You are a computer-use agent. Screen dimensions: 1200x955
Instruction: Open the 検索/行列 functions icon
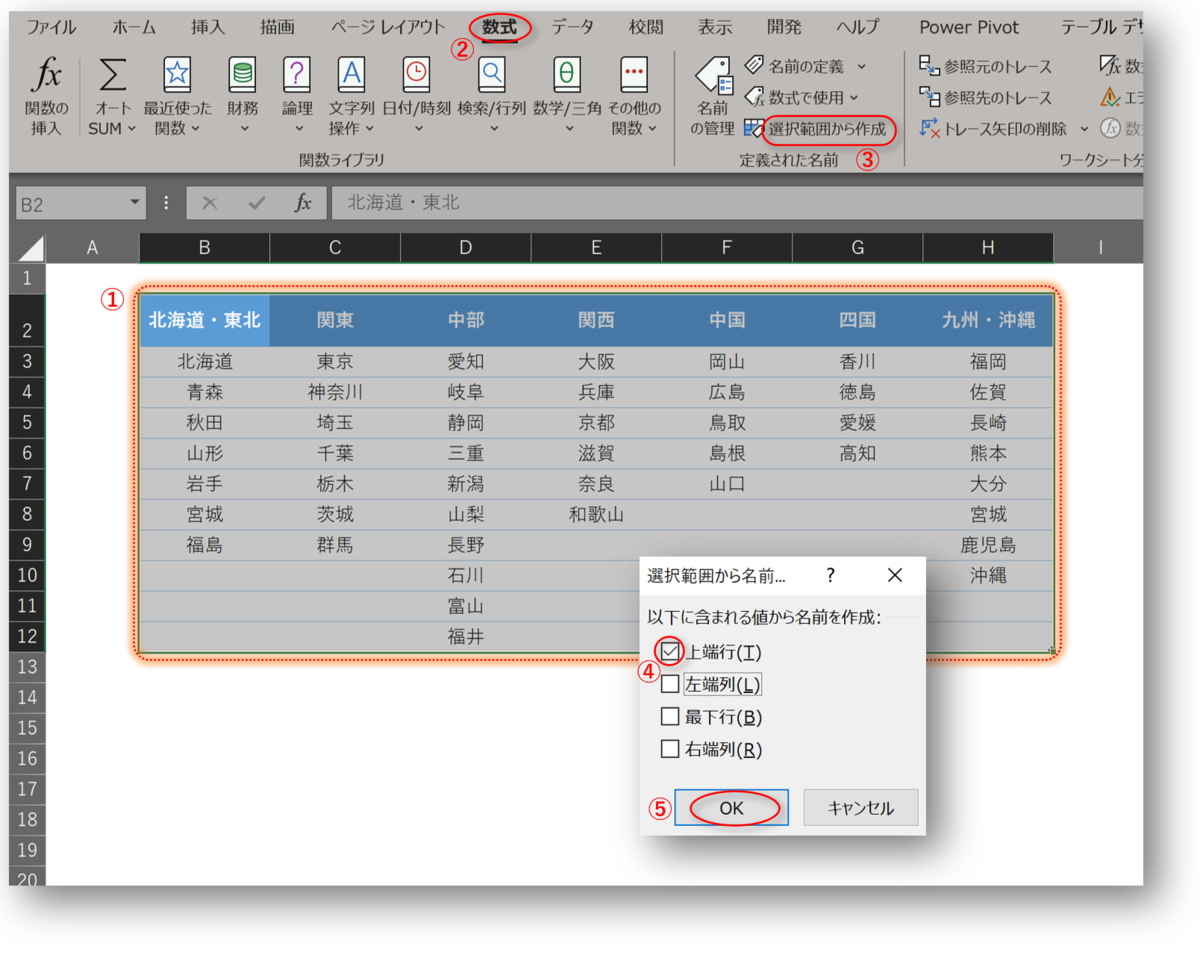(492, 75)
